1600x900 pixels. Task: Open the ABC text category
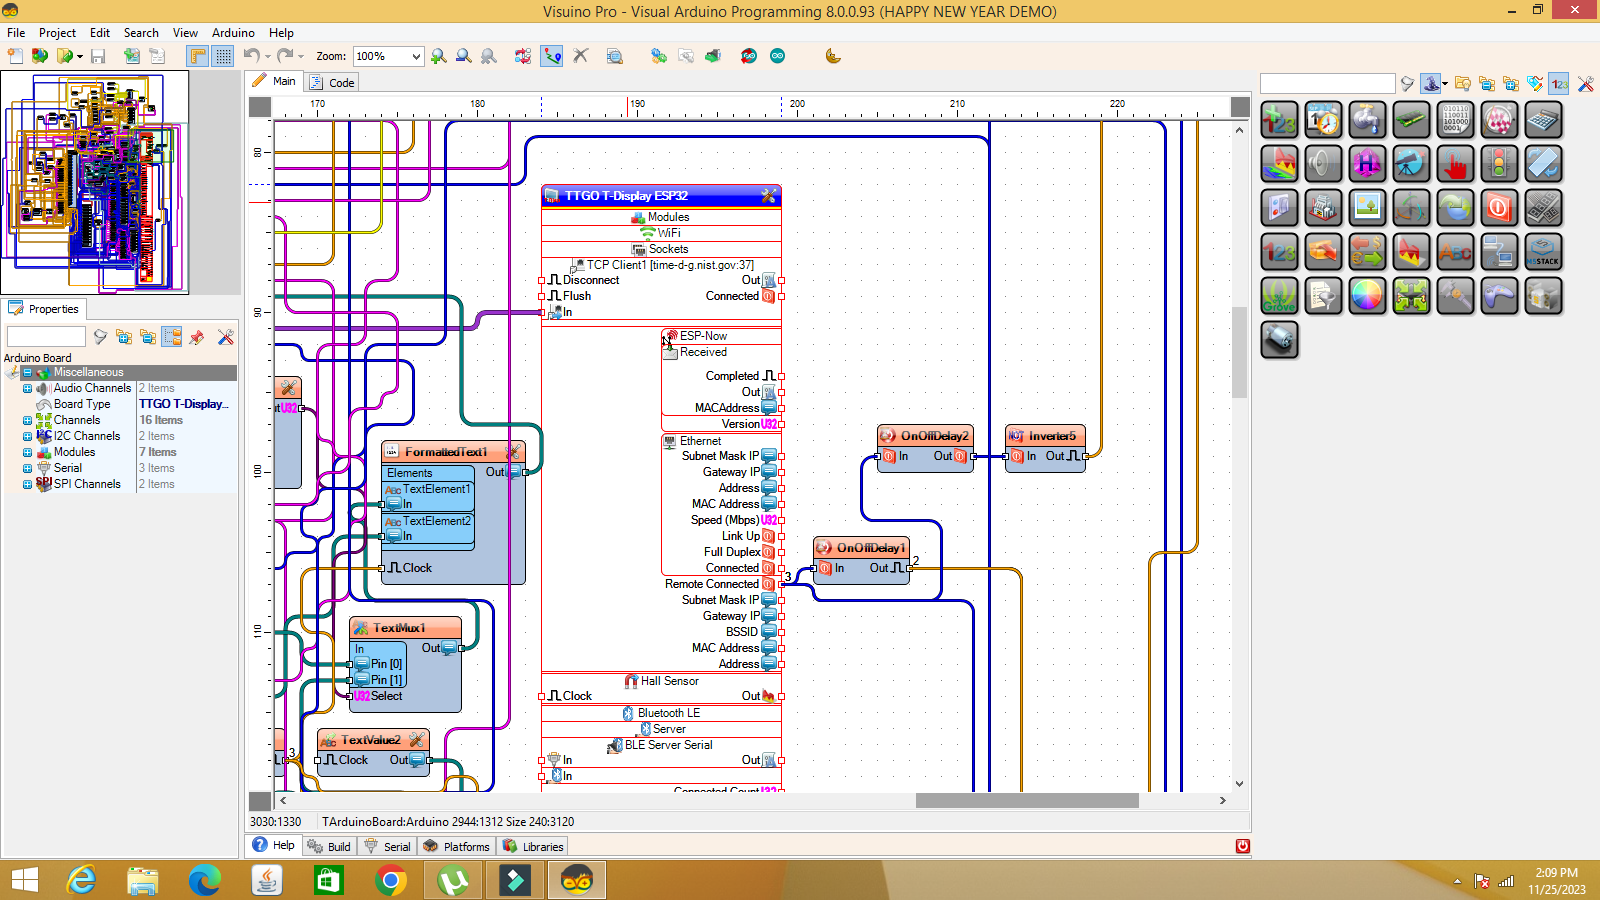point(1455,252)
